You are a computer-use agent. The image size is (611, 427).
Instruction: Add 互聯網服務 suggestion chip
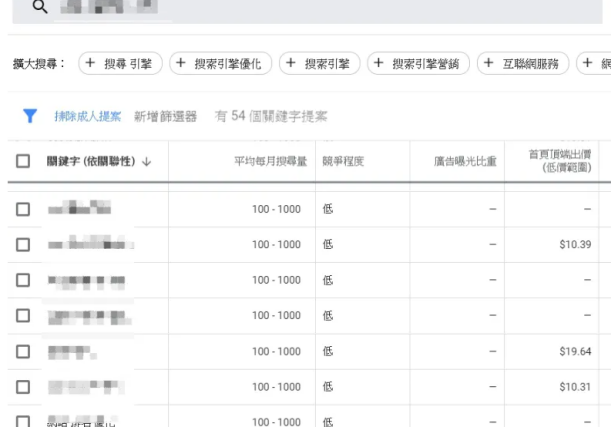(523, 63)
